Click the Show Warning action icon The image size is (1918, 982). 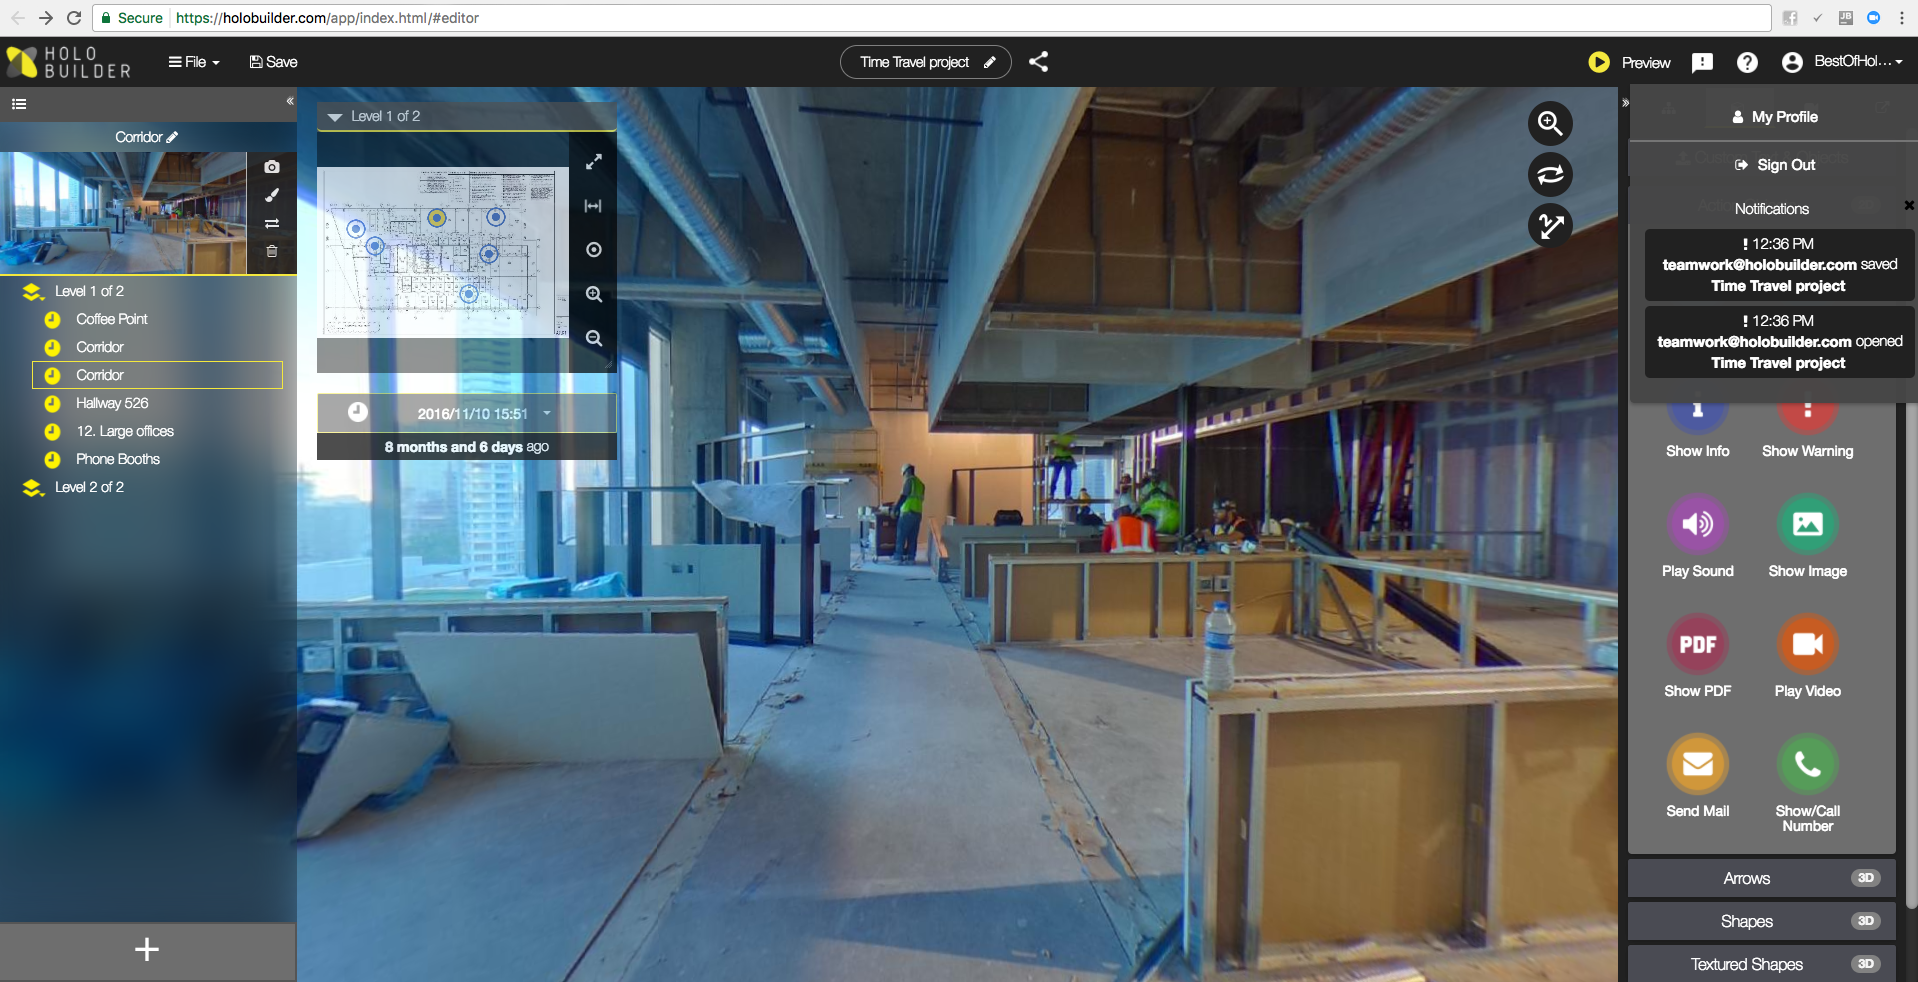pyautogui.click(x=1806, y=413)
